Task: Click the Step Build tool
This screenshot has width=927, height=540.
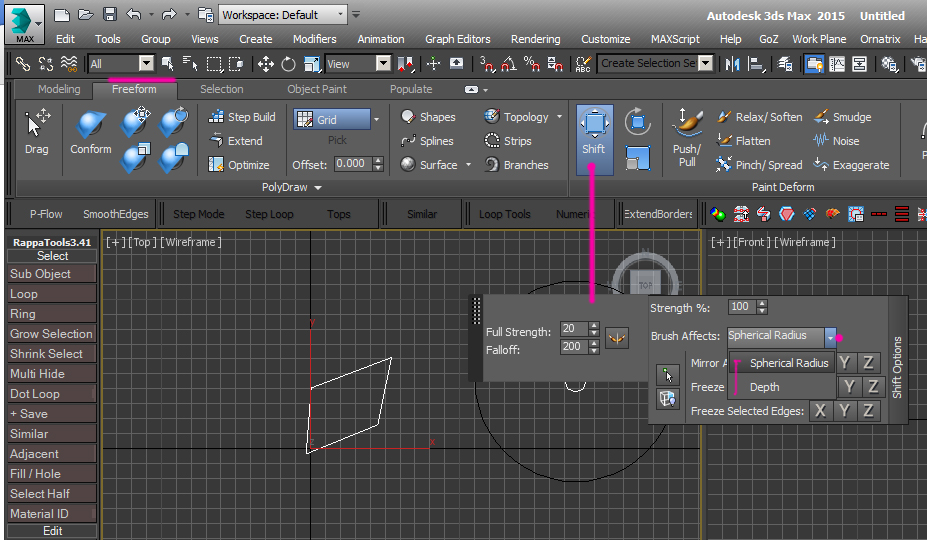Action: [242, 117]
